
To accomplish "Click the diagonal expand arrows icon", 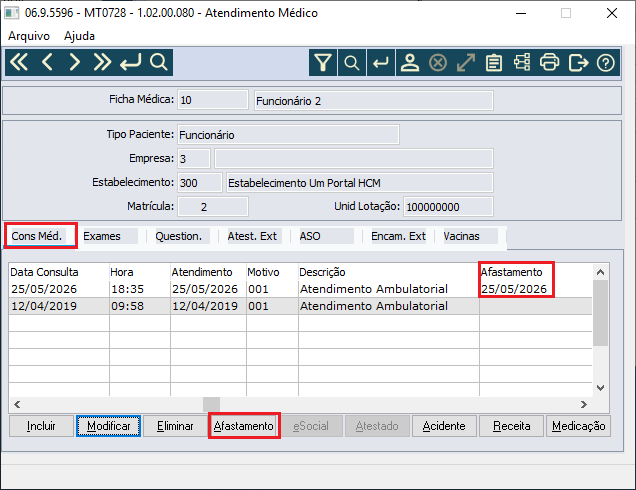I will point(466,63).
